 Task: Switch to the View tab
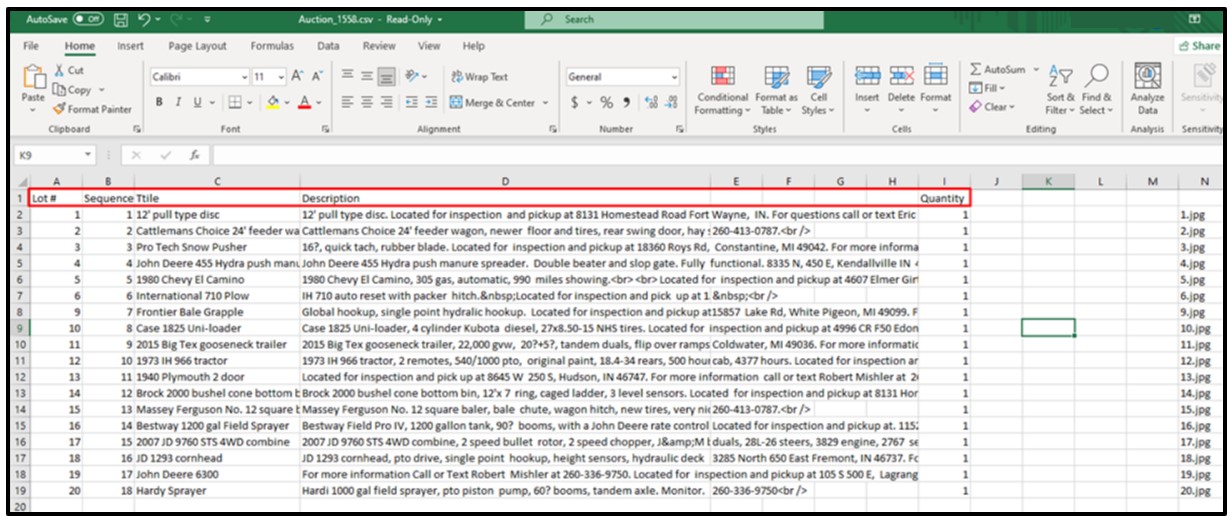[x=429, y=46]
